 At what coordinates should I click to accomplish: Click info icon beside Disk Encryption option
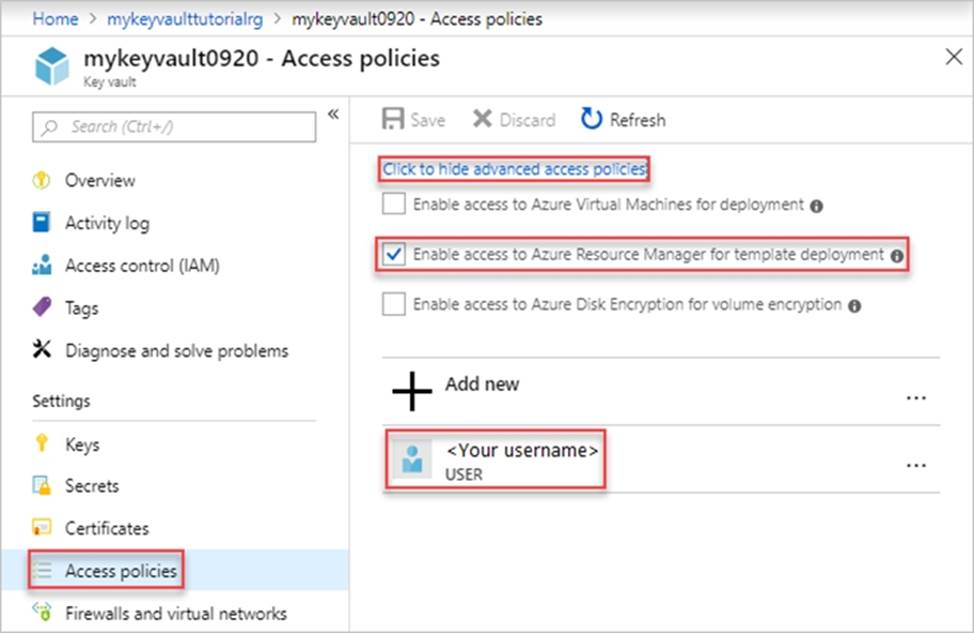tap(855, 306)
